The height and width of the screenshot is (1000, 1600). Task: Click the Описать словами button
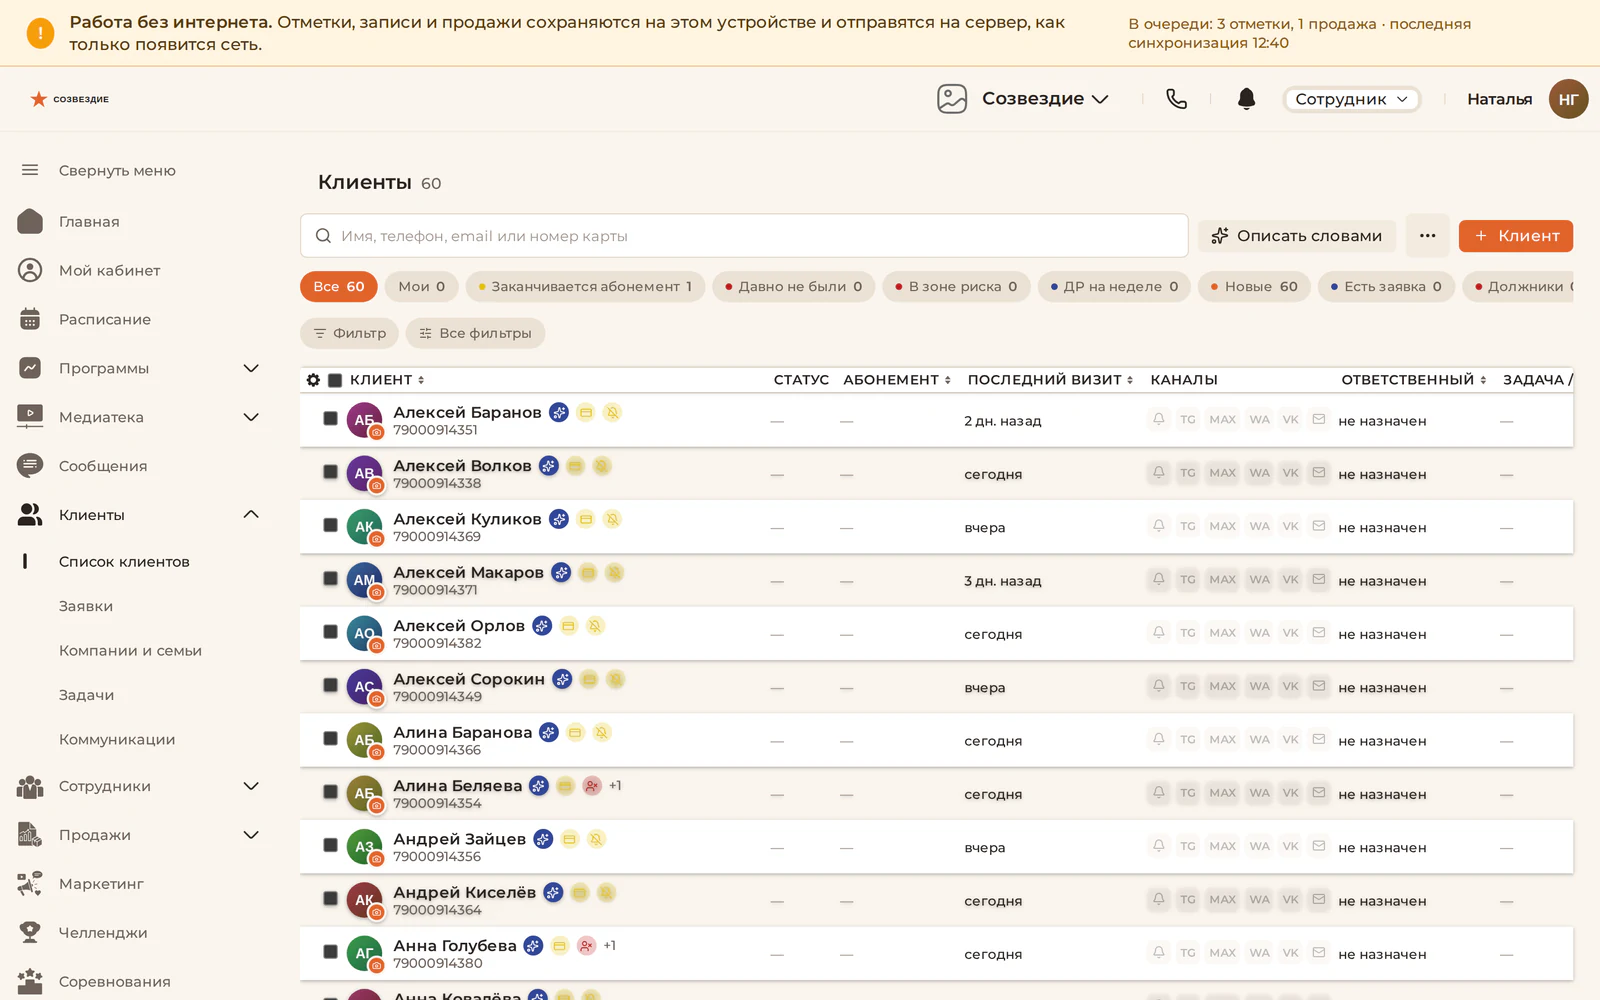click(x=1297, y=236)
